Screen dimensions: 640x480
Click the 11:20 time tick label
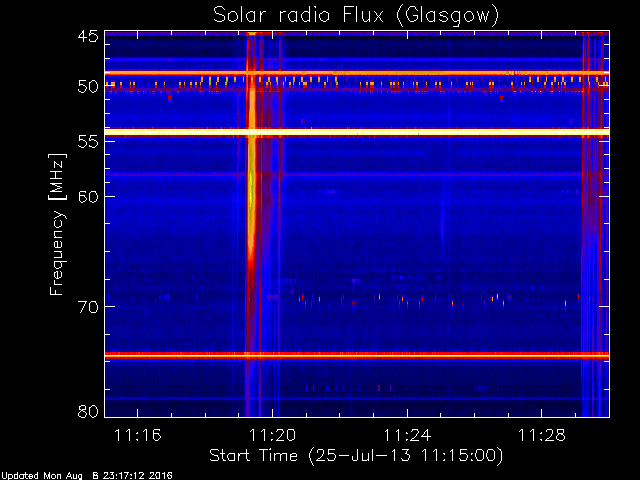coord(272,435)
